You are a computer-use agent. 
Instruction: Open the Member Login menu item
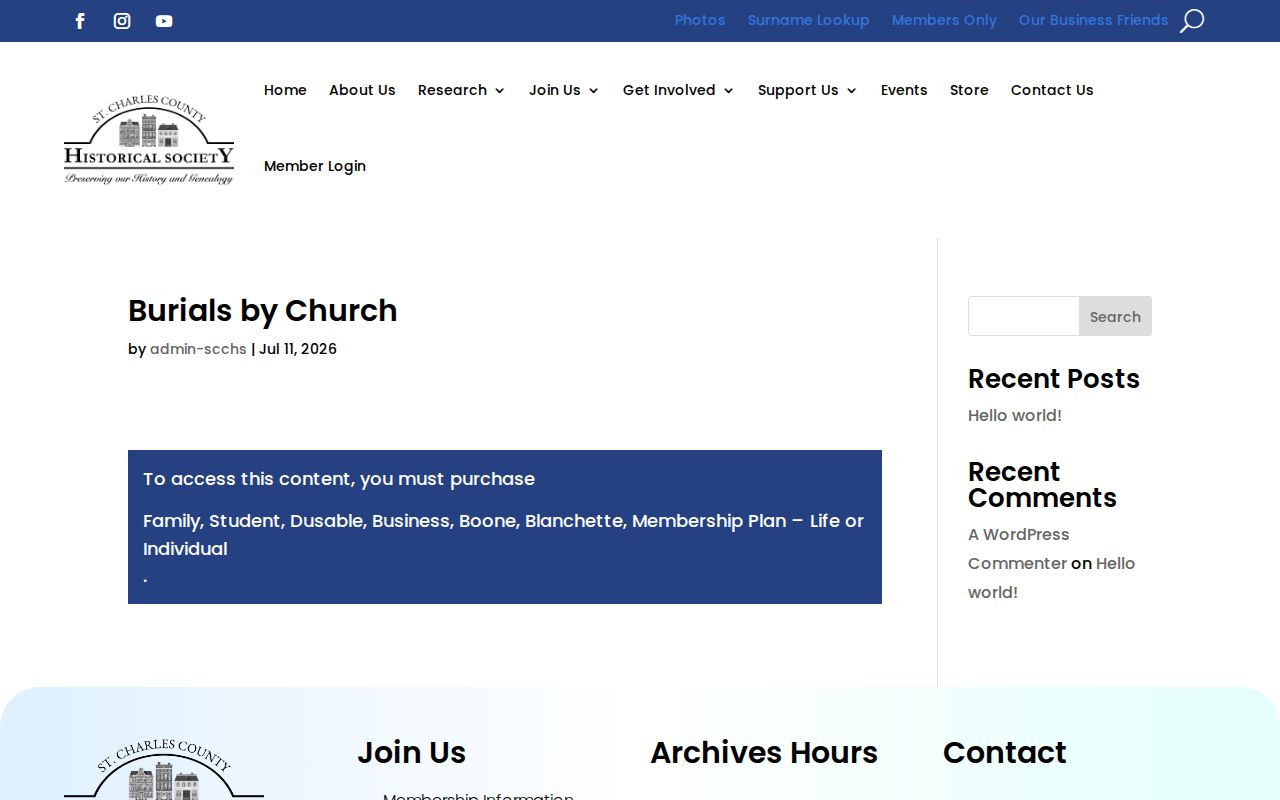(315, 166)
